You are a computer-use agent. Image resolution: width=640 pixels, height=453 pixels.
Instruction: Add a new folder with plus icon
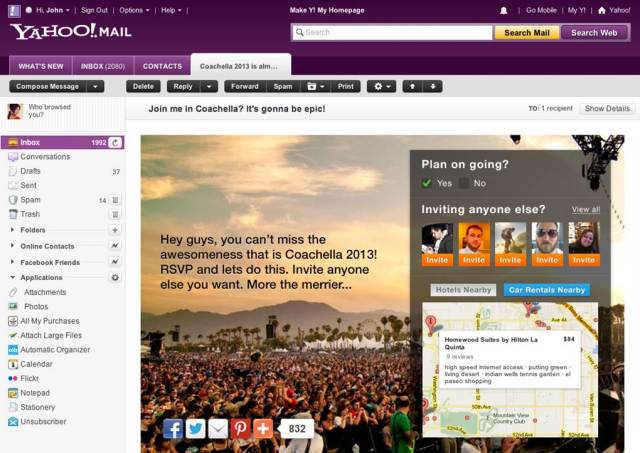coord(115,230)
